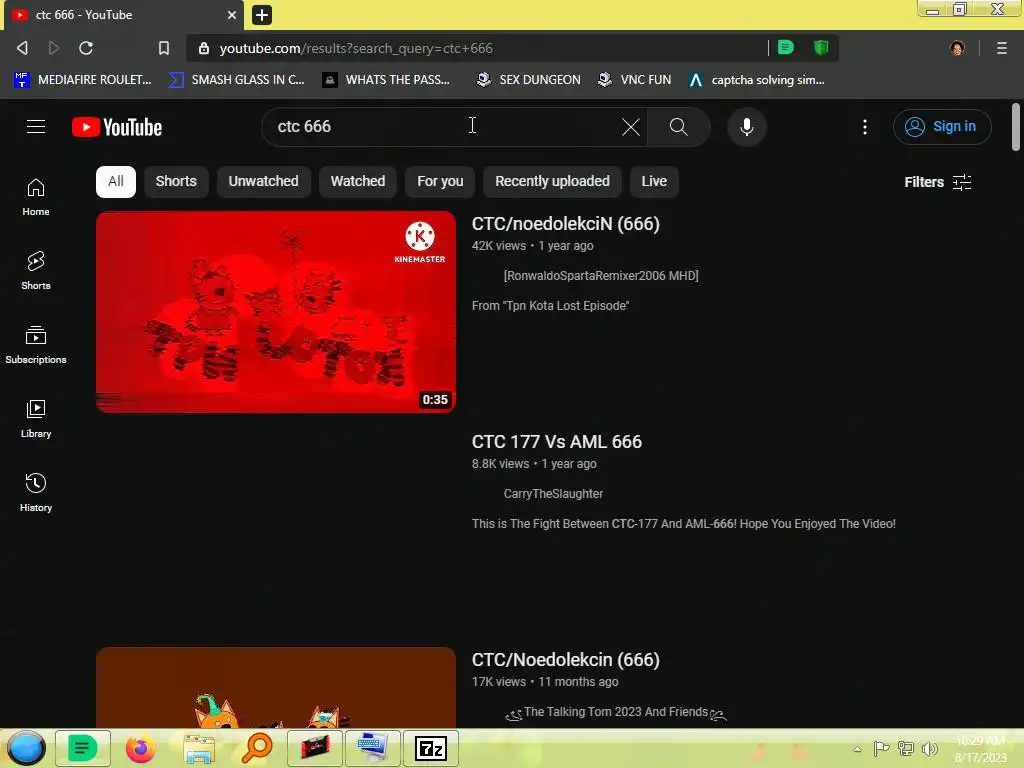Start voice search with the microphone
Screen dimensions: 1024x768
pyautogui.click(x=746, y=127)
